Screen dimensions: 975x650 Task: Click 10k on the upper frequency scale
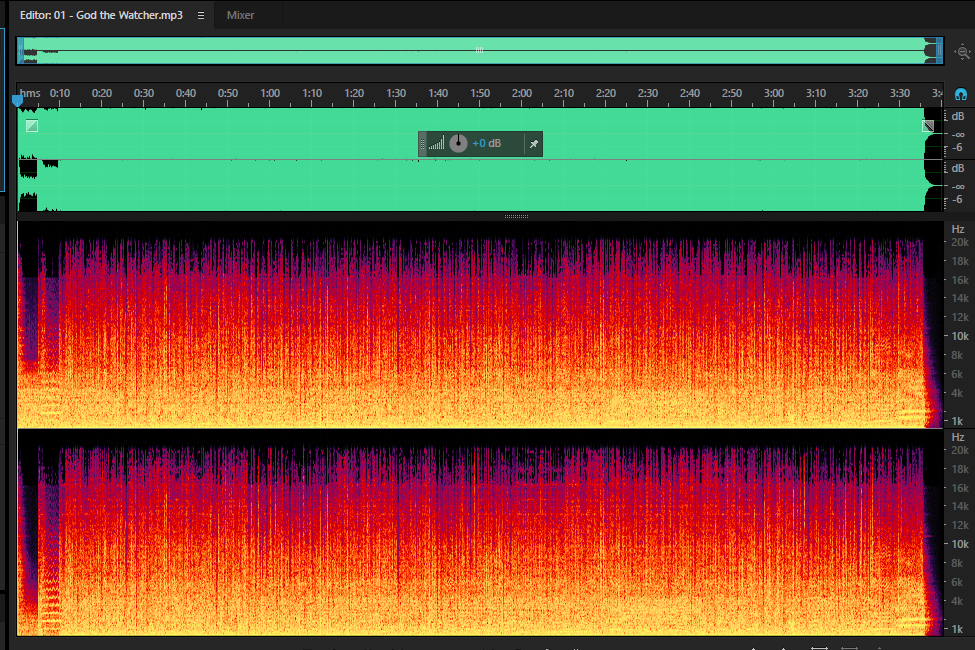(x=959, y=336)
